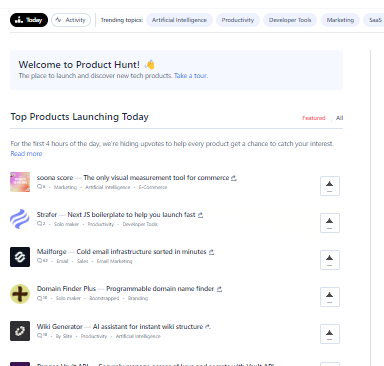Follow the Take a tour link
The height and width of the screenshot is (366, 384).
(x=191, y=76)
